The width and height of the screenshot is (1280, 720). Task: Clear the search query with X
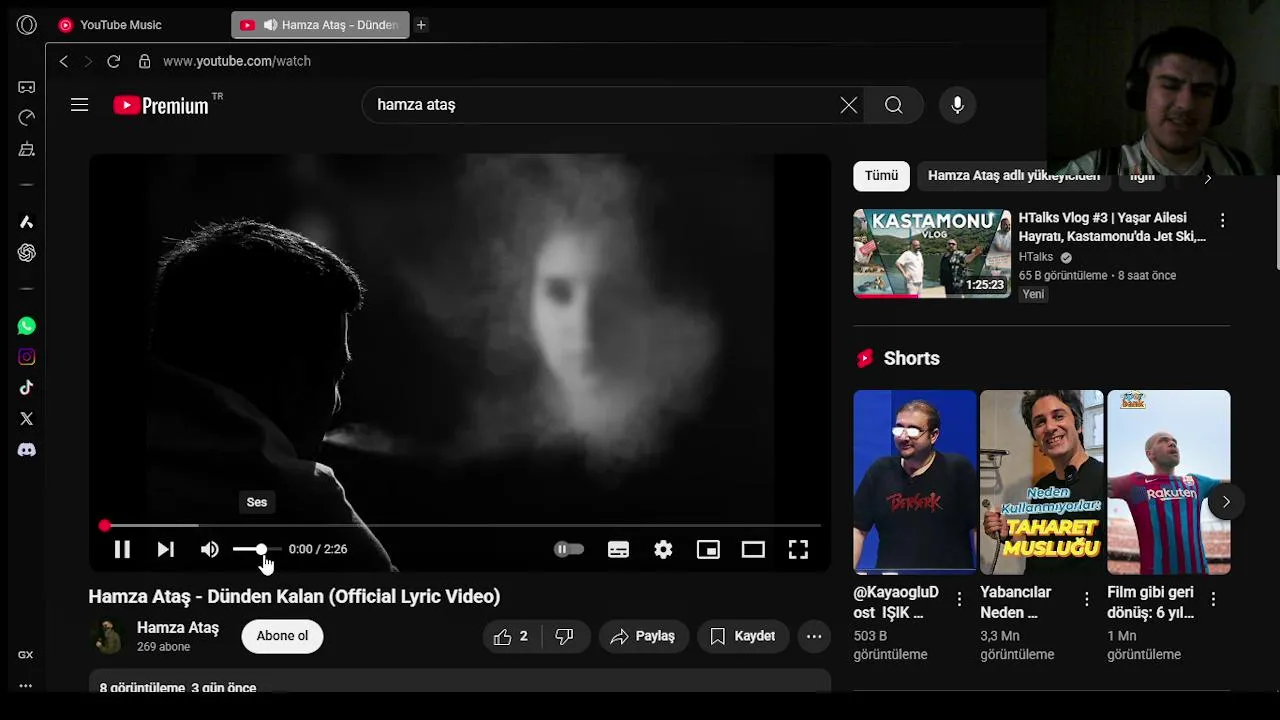point(849,105)
